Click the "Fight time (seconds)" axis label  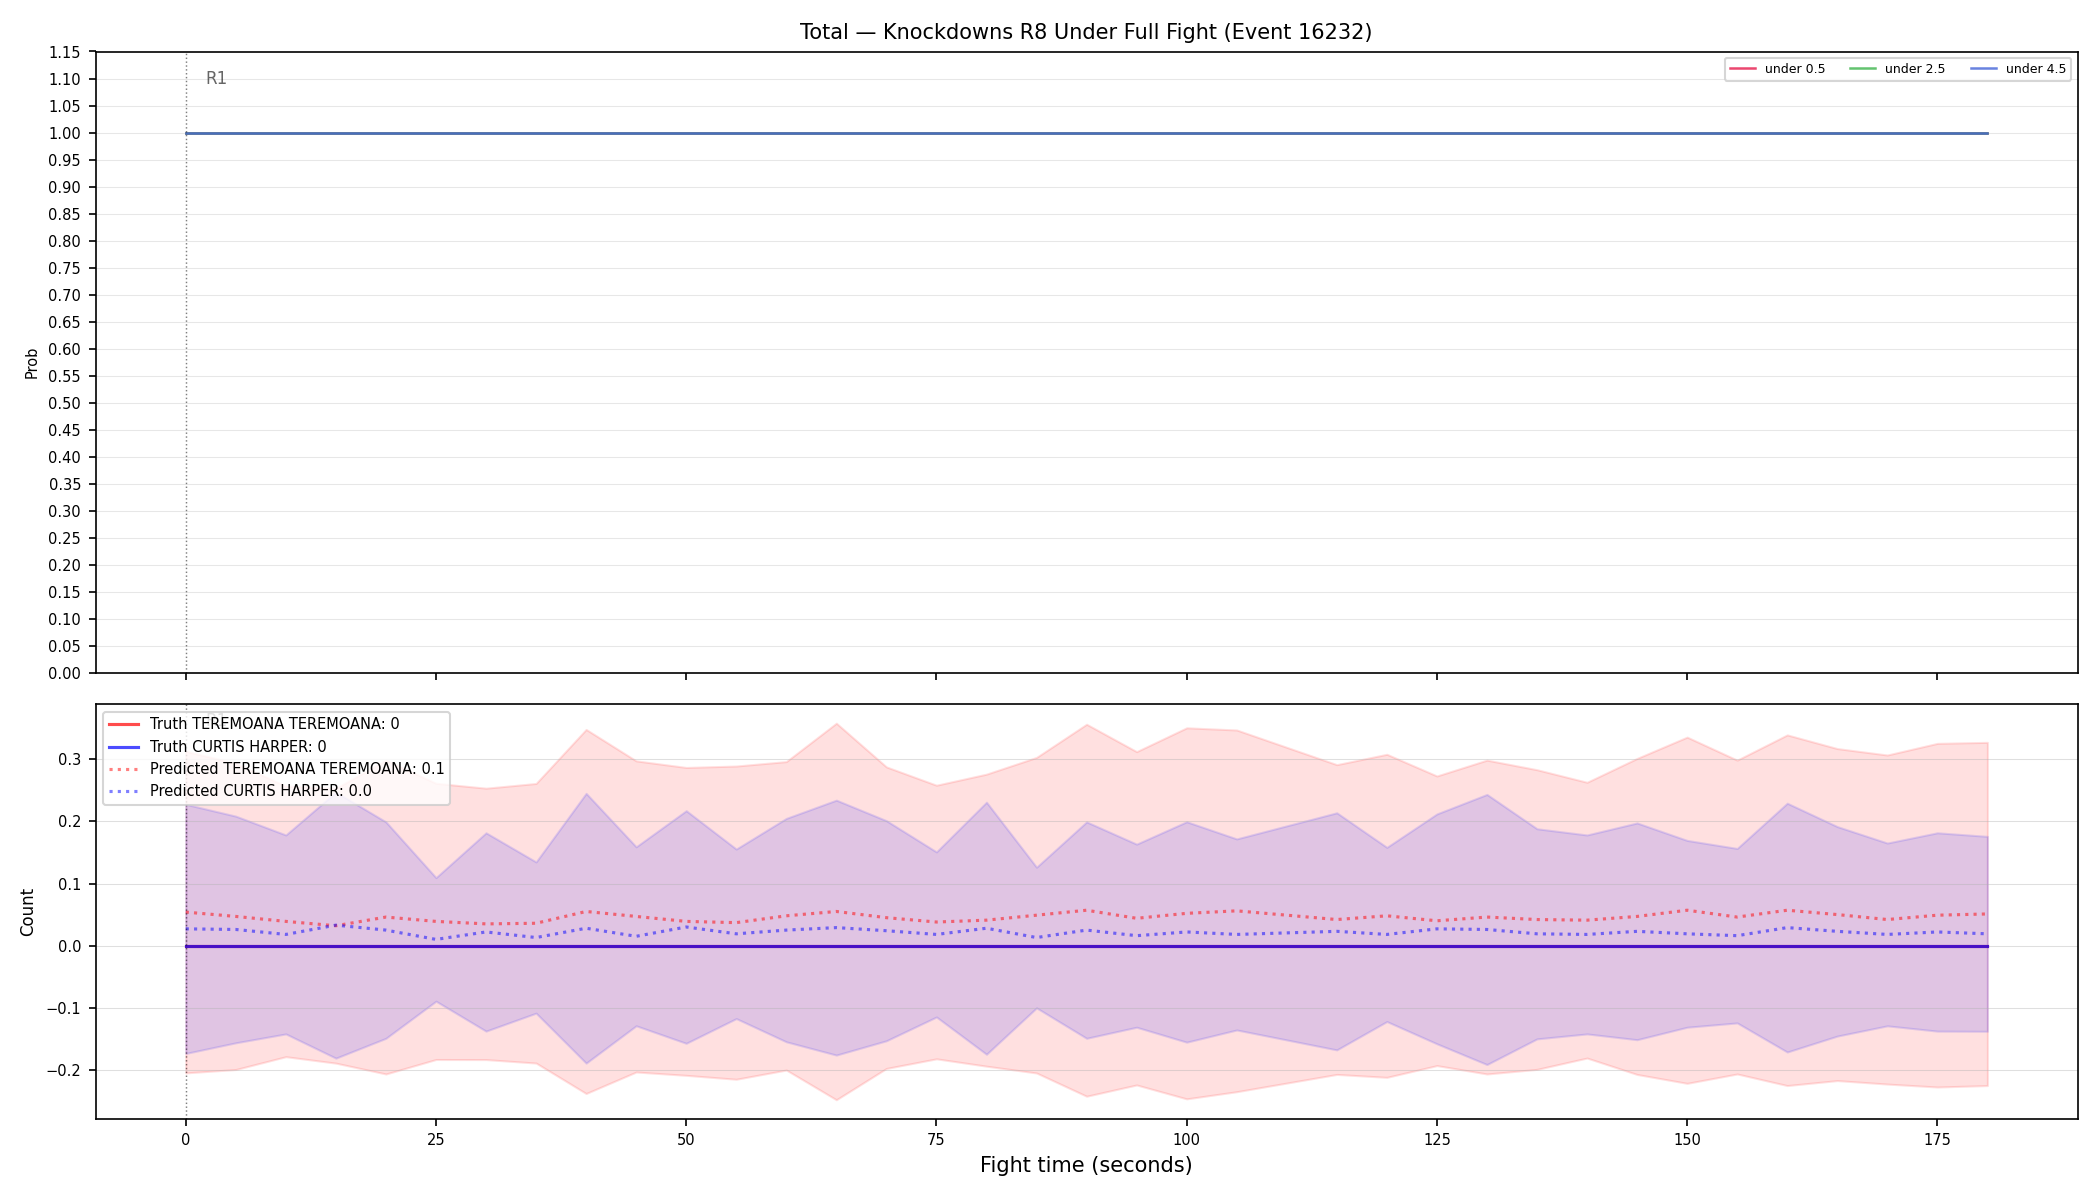(1086, 1165)
